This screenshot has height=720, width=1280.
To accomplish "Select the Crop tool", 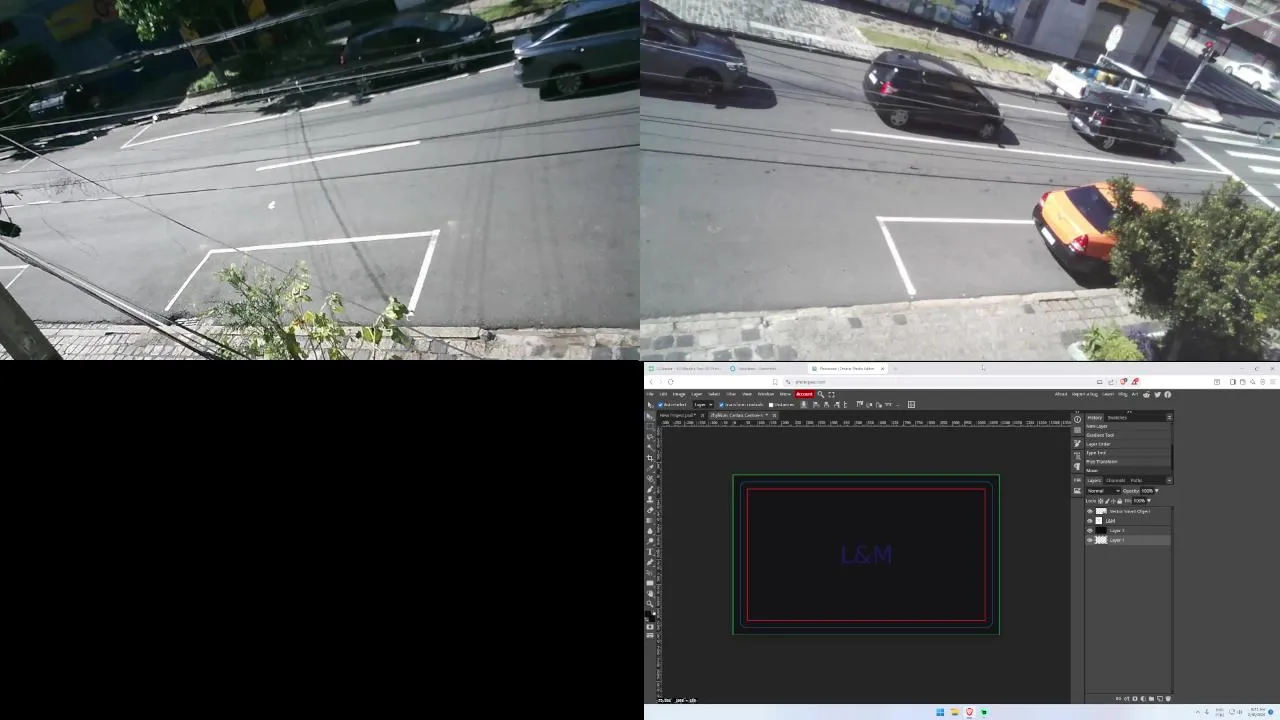I will tap(650, 458).
